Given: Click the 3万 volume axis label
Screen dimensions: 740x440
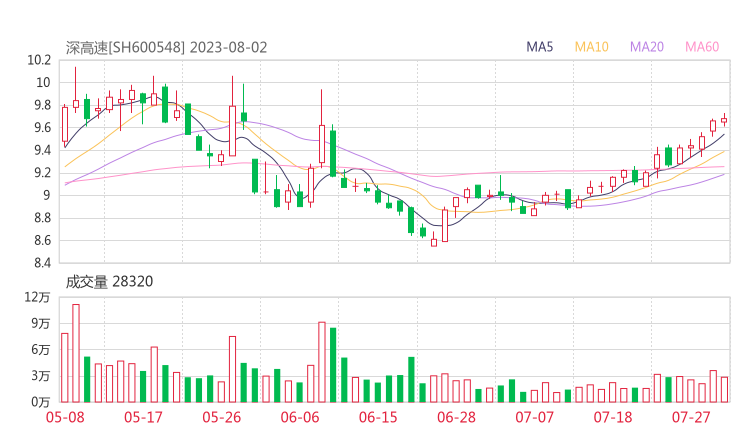Looking at the screenshot, I should 41,376.
